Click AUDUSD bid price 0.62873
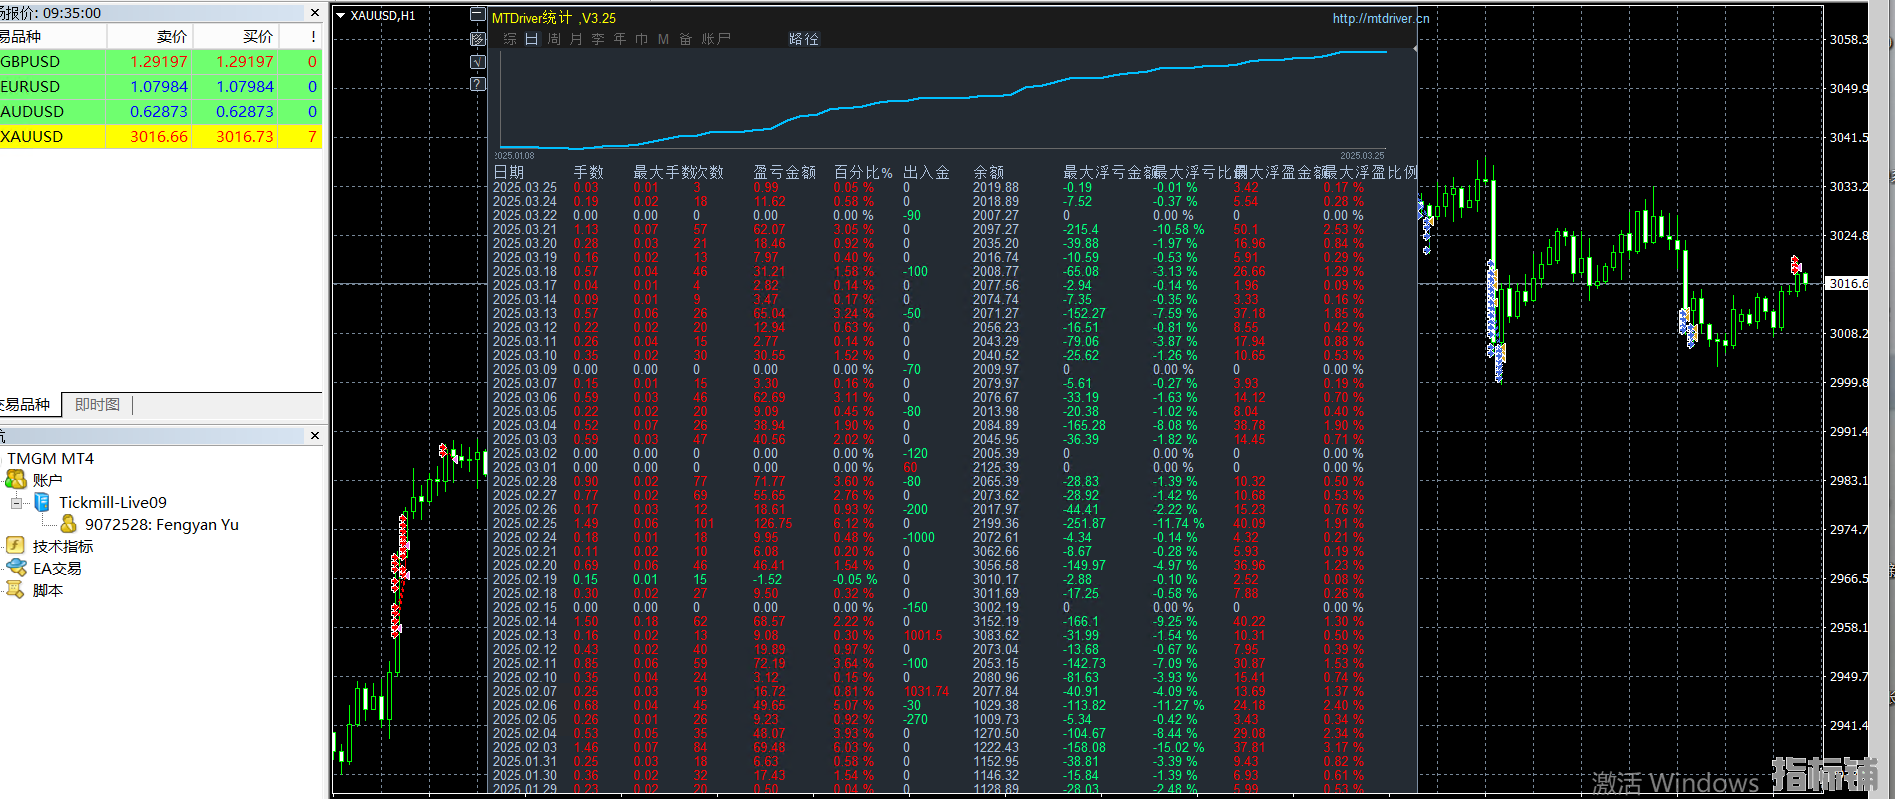This screenshot has height=799, width=1895. pyautogui.click(x=159, y=112)
